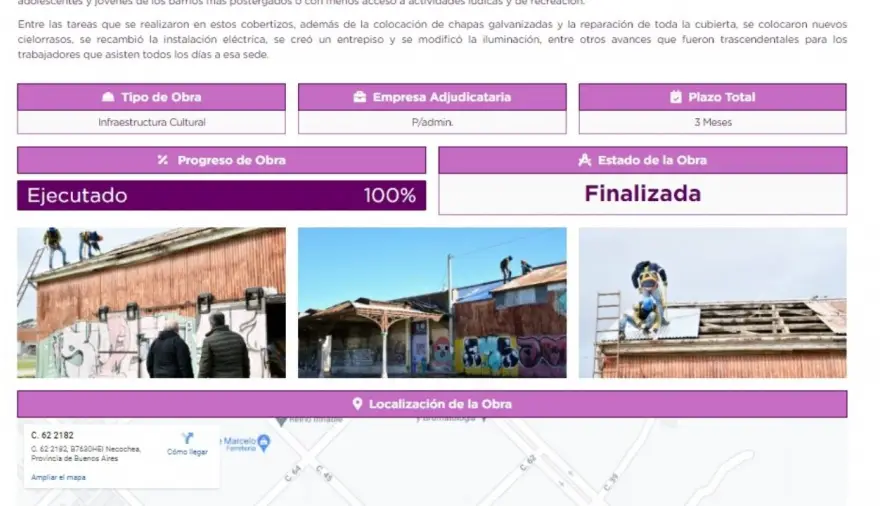The image size is (880, 506).
Task: Select the Empresa Adjudicataria header
Action: [432, 97]
